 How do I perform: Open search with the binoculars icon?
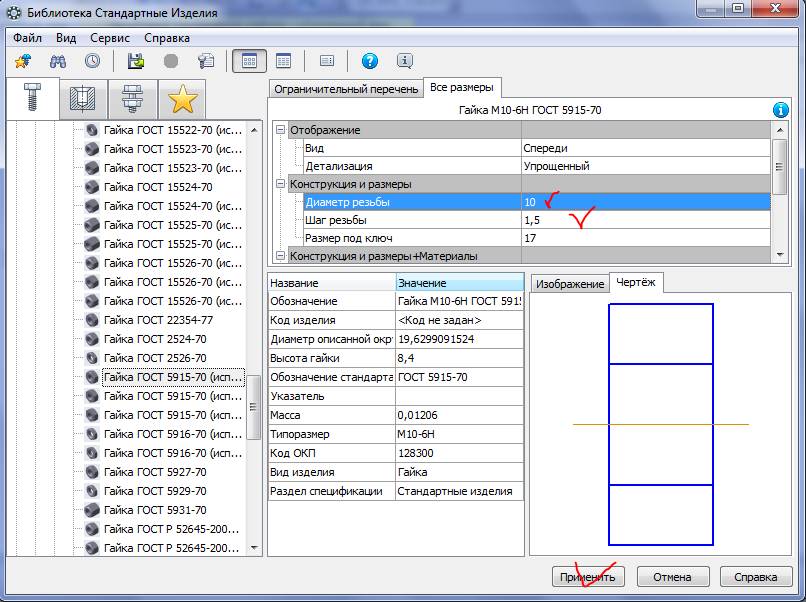point(58,61)
